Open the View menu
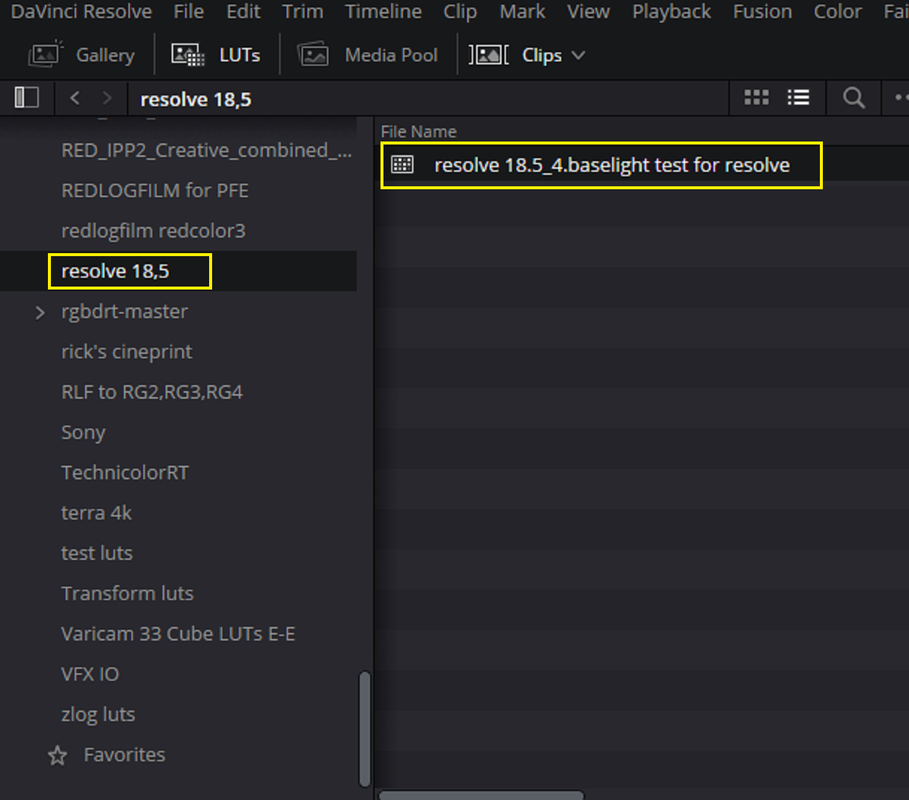Image resolution: width=909 pixels, height=800 pixels. coord(588,12)
